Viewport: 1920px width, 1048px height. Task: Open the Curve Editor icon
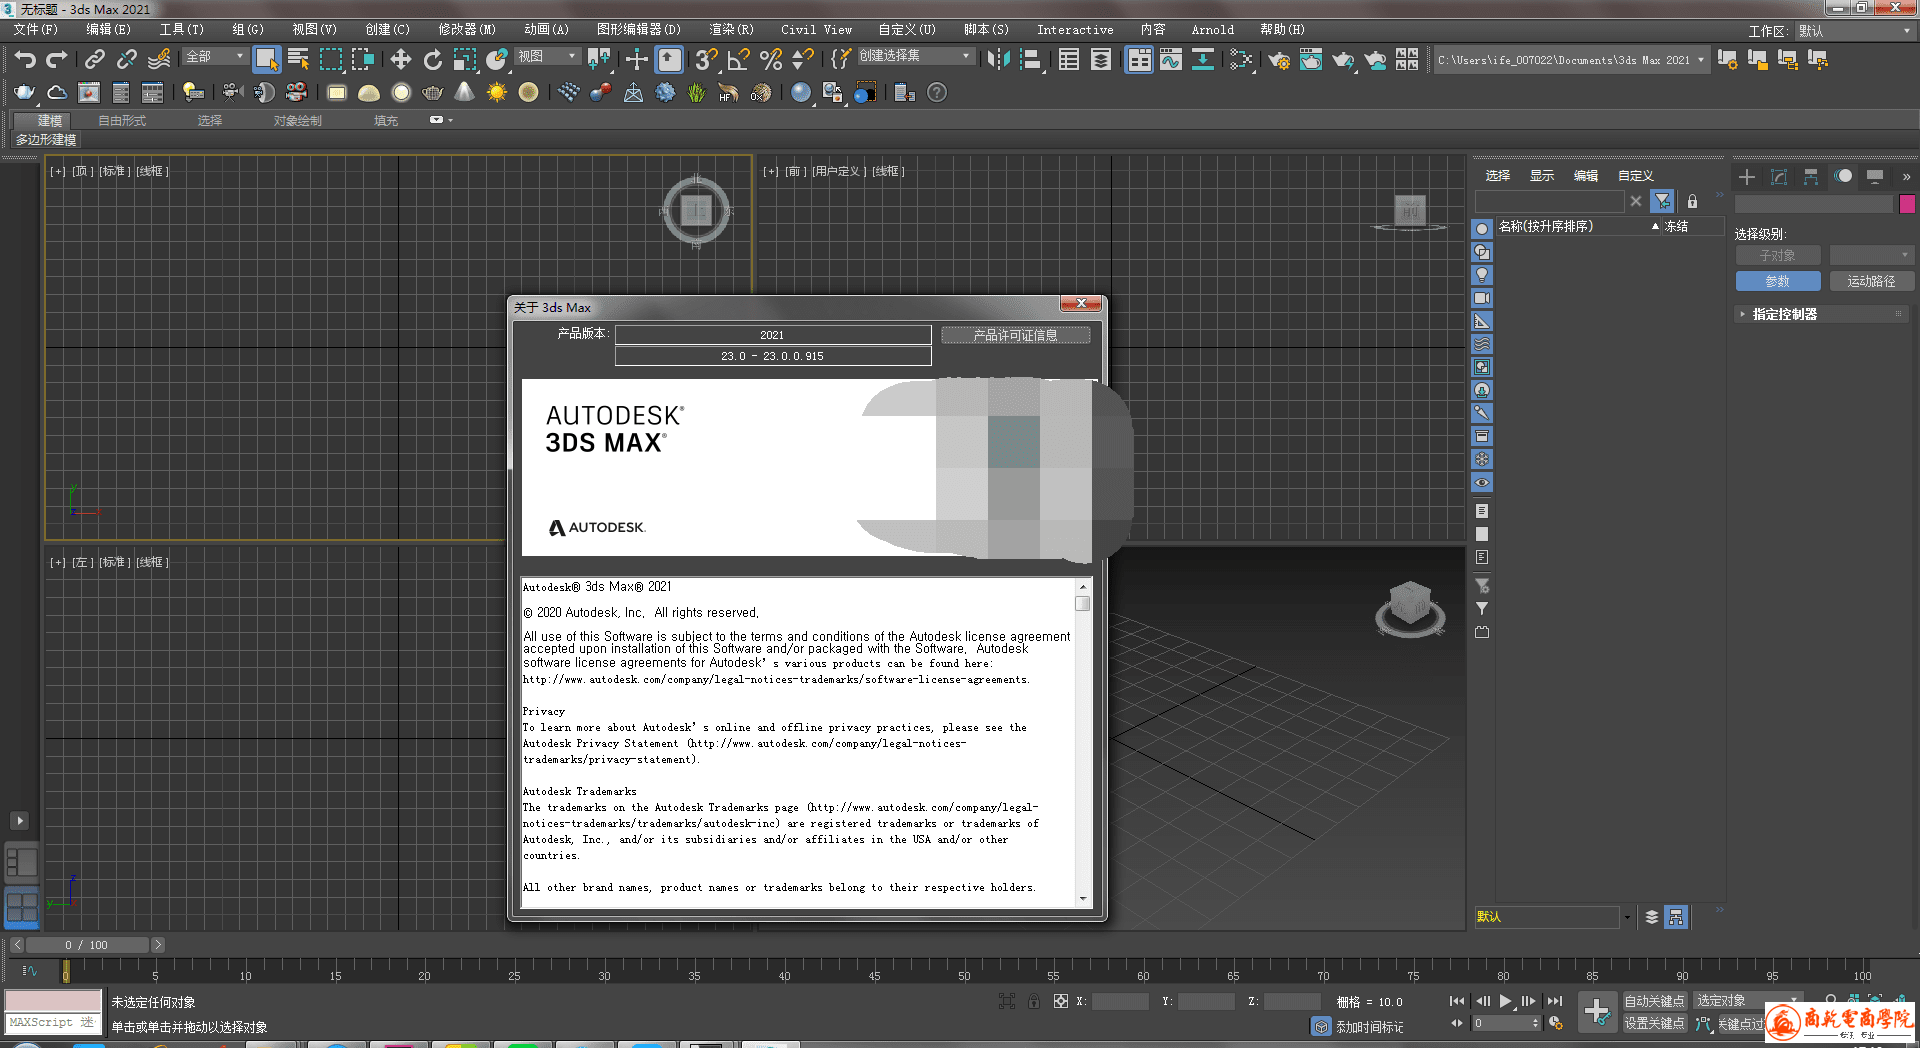click(1171, 60)
